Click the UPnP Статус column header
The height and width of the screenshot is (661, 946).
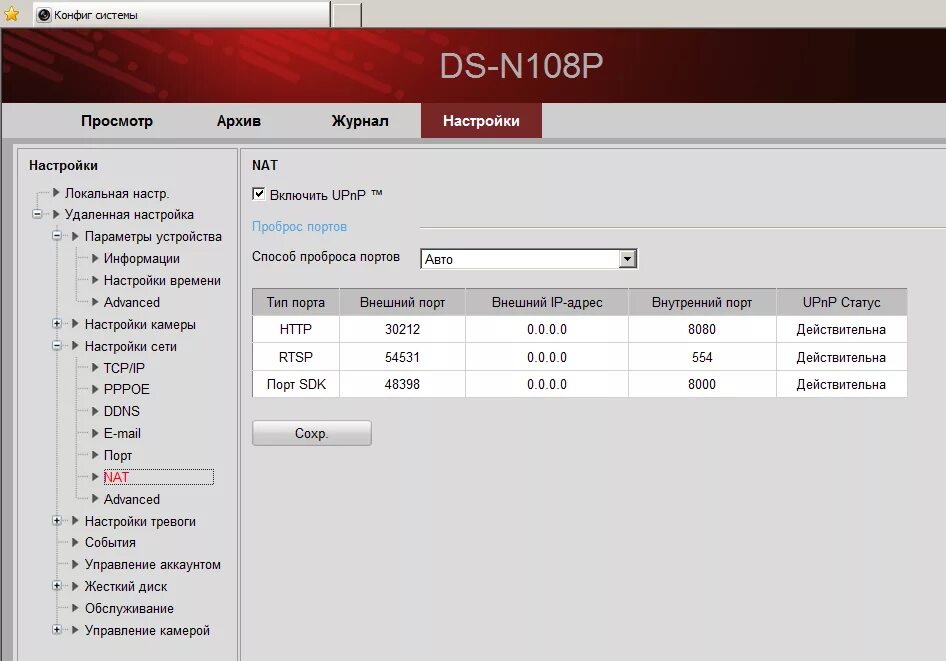coord(842,302)
